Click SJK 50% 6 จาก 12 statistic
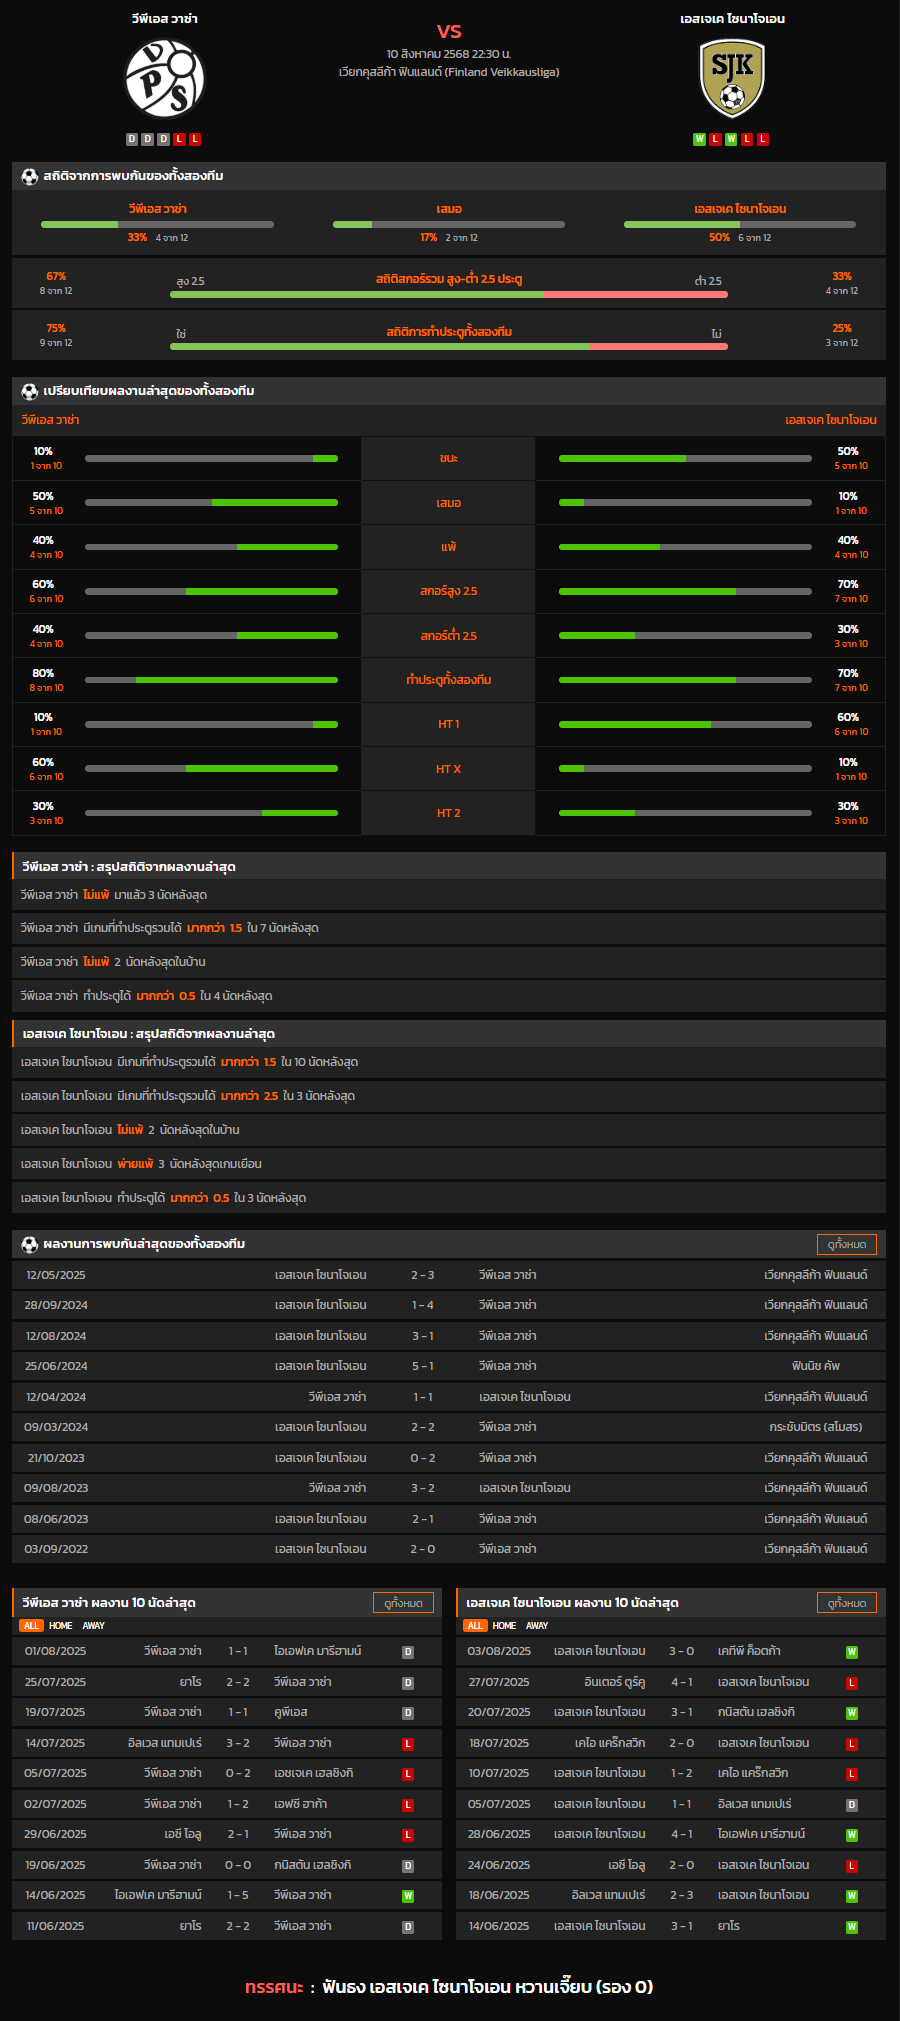 740,238
